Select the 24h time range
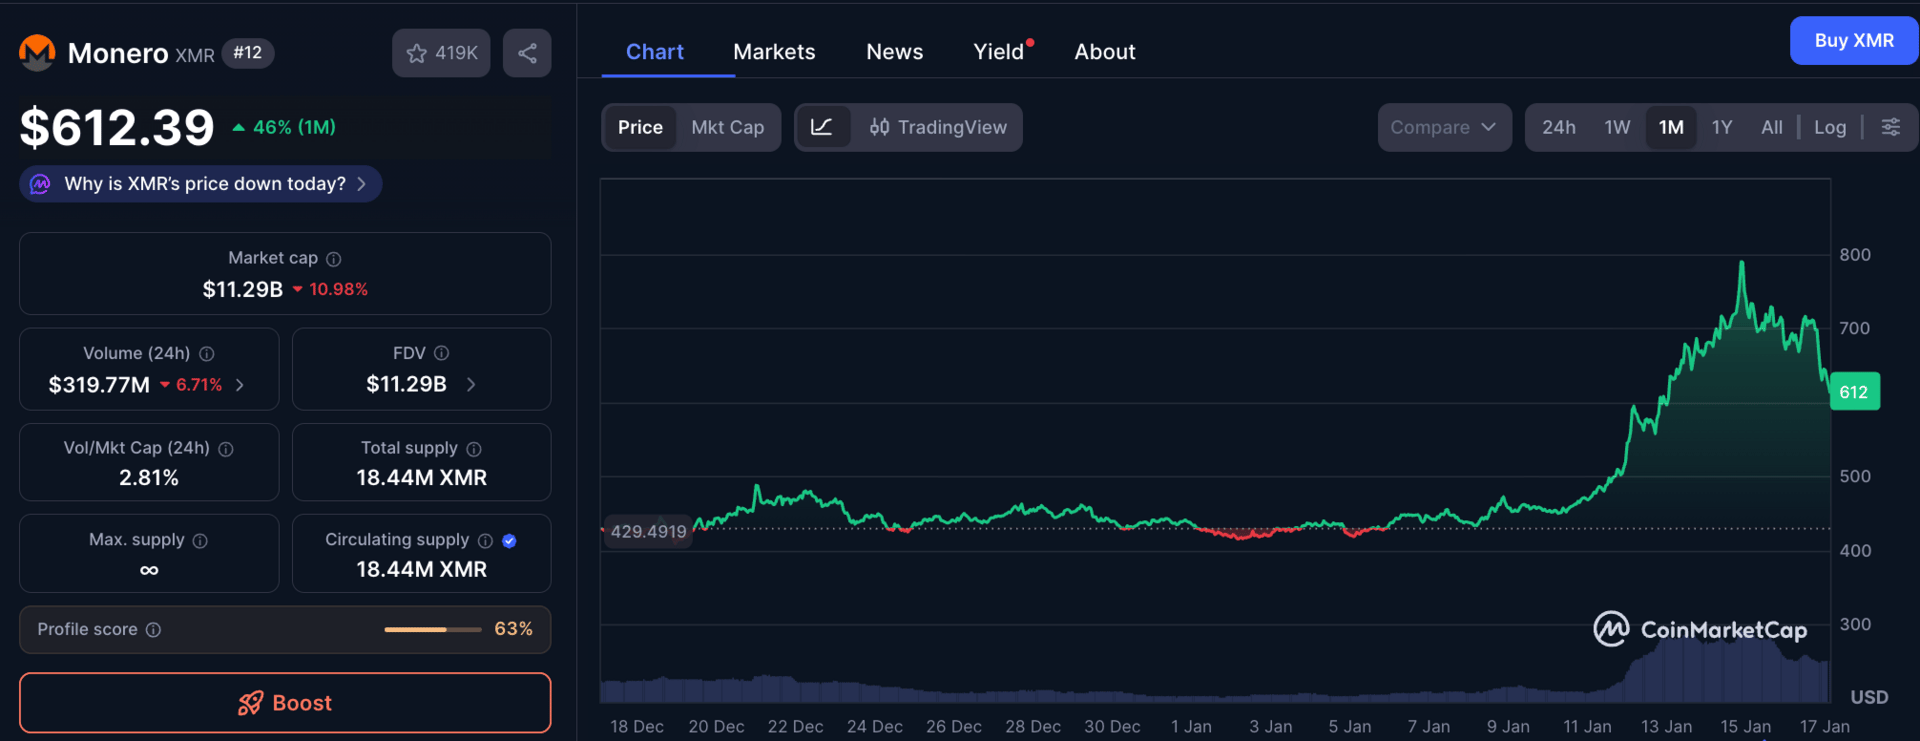The width and height of the screenshot is (1920, 741). click(x=1558, y=127)
